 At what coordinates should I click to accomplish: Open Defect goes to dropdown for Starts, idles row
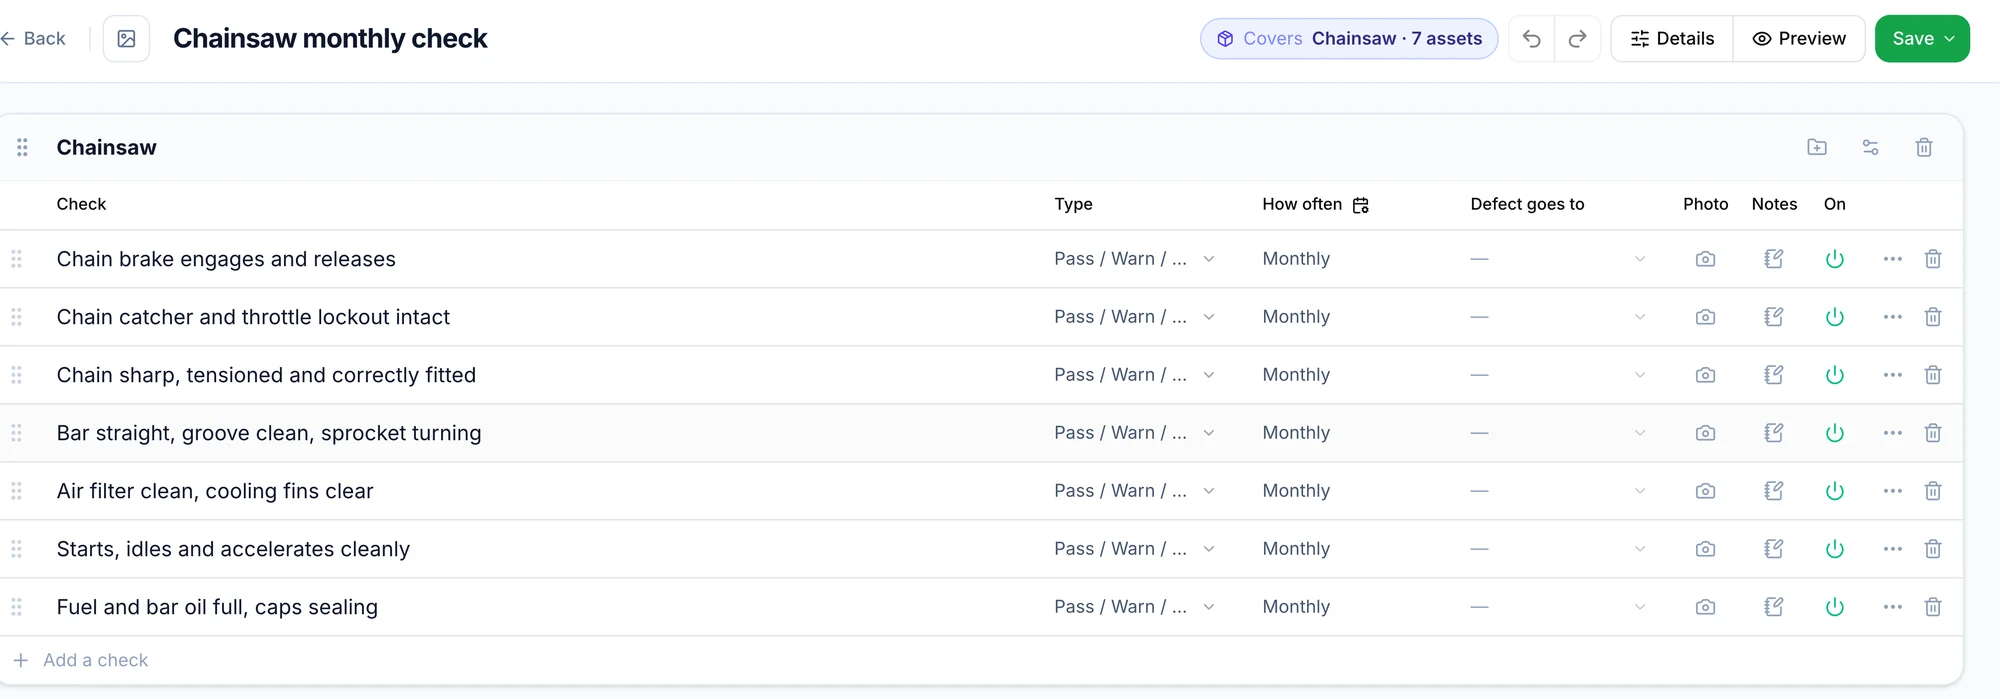[1557, 549]
